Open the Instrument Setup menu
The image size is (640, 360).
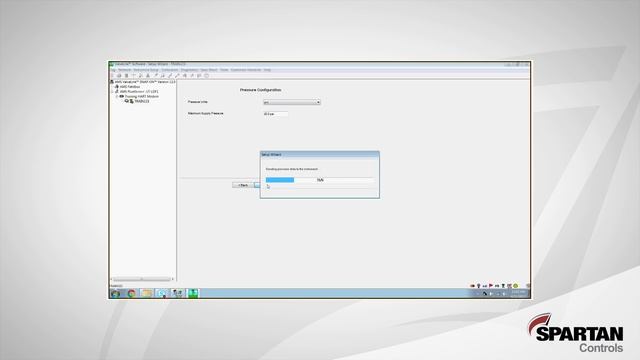[146, 70]
